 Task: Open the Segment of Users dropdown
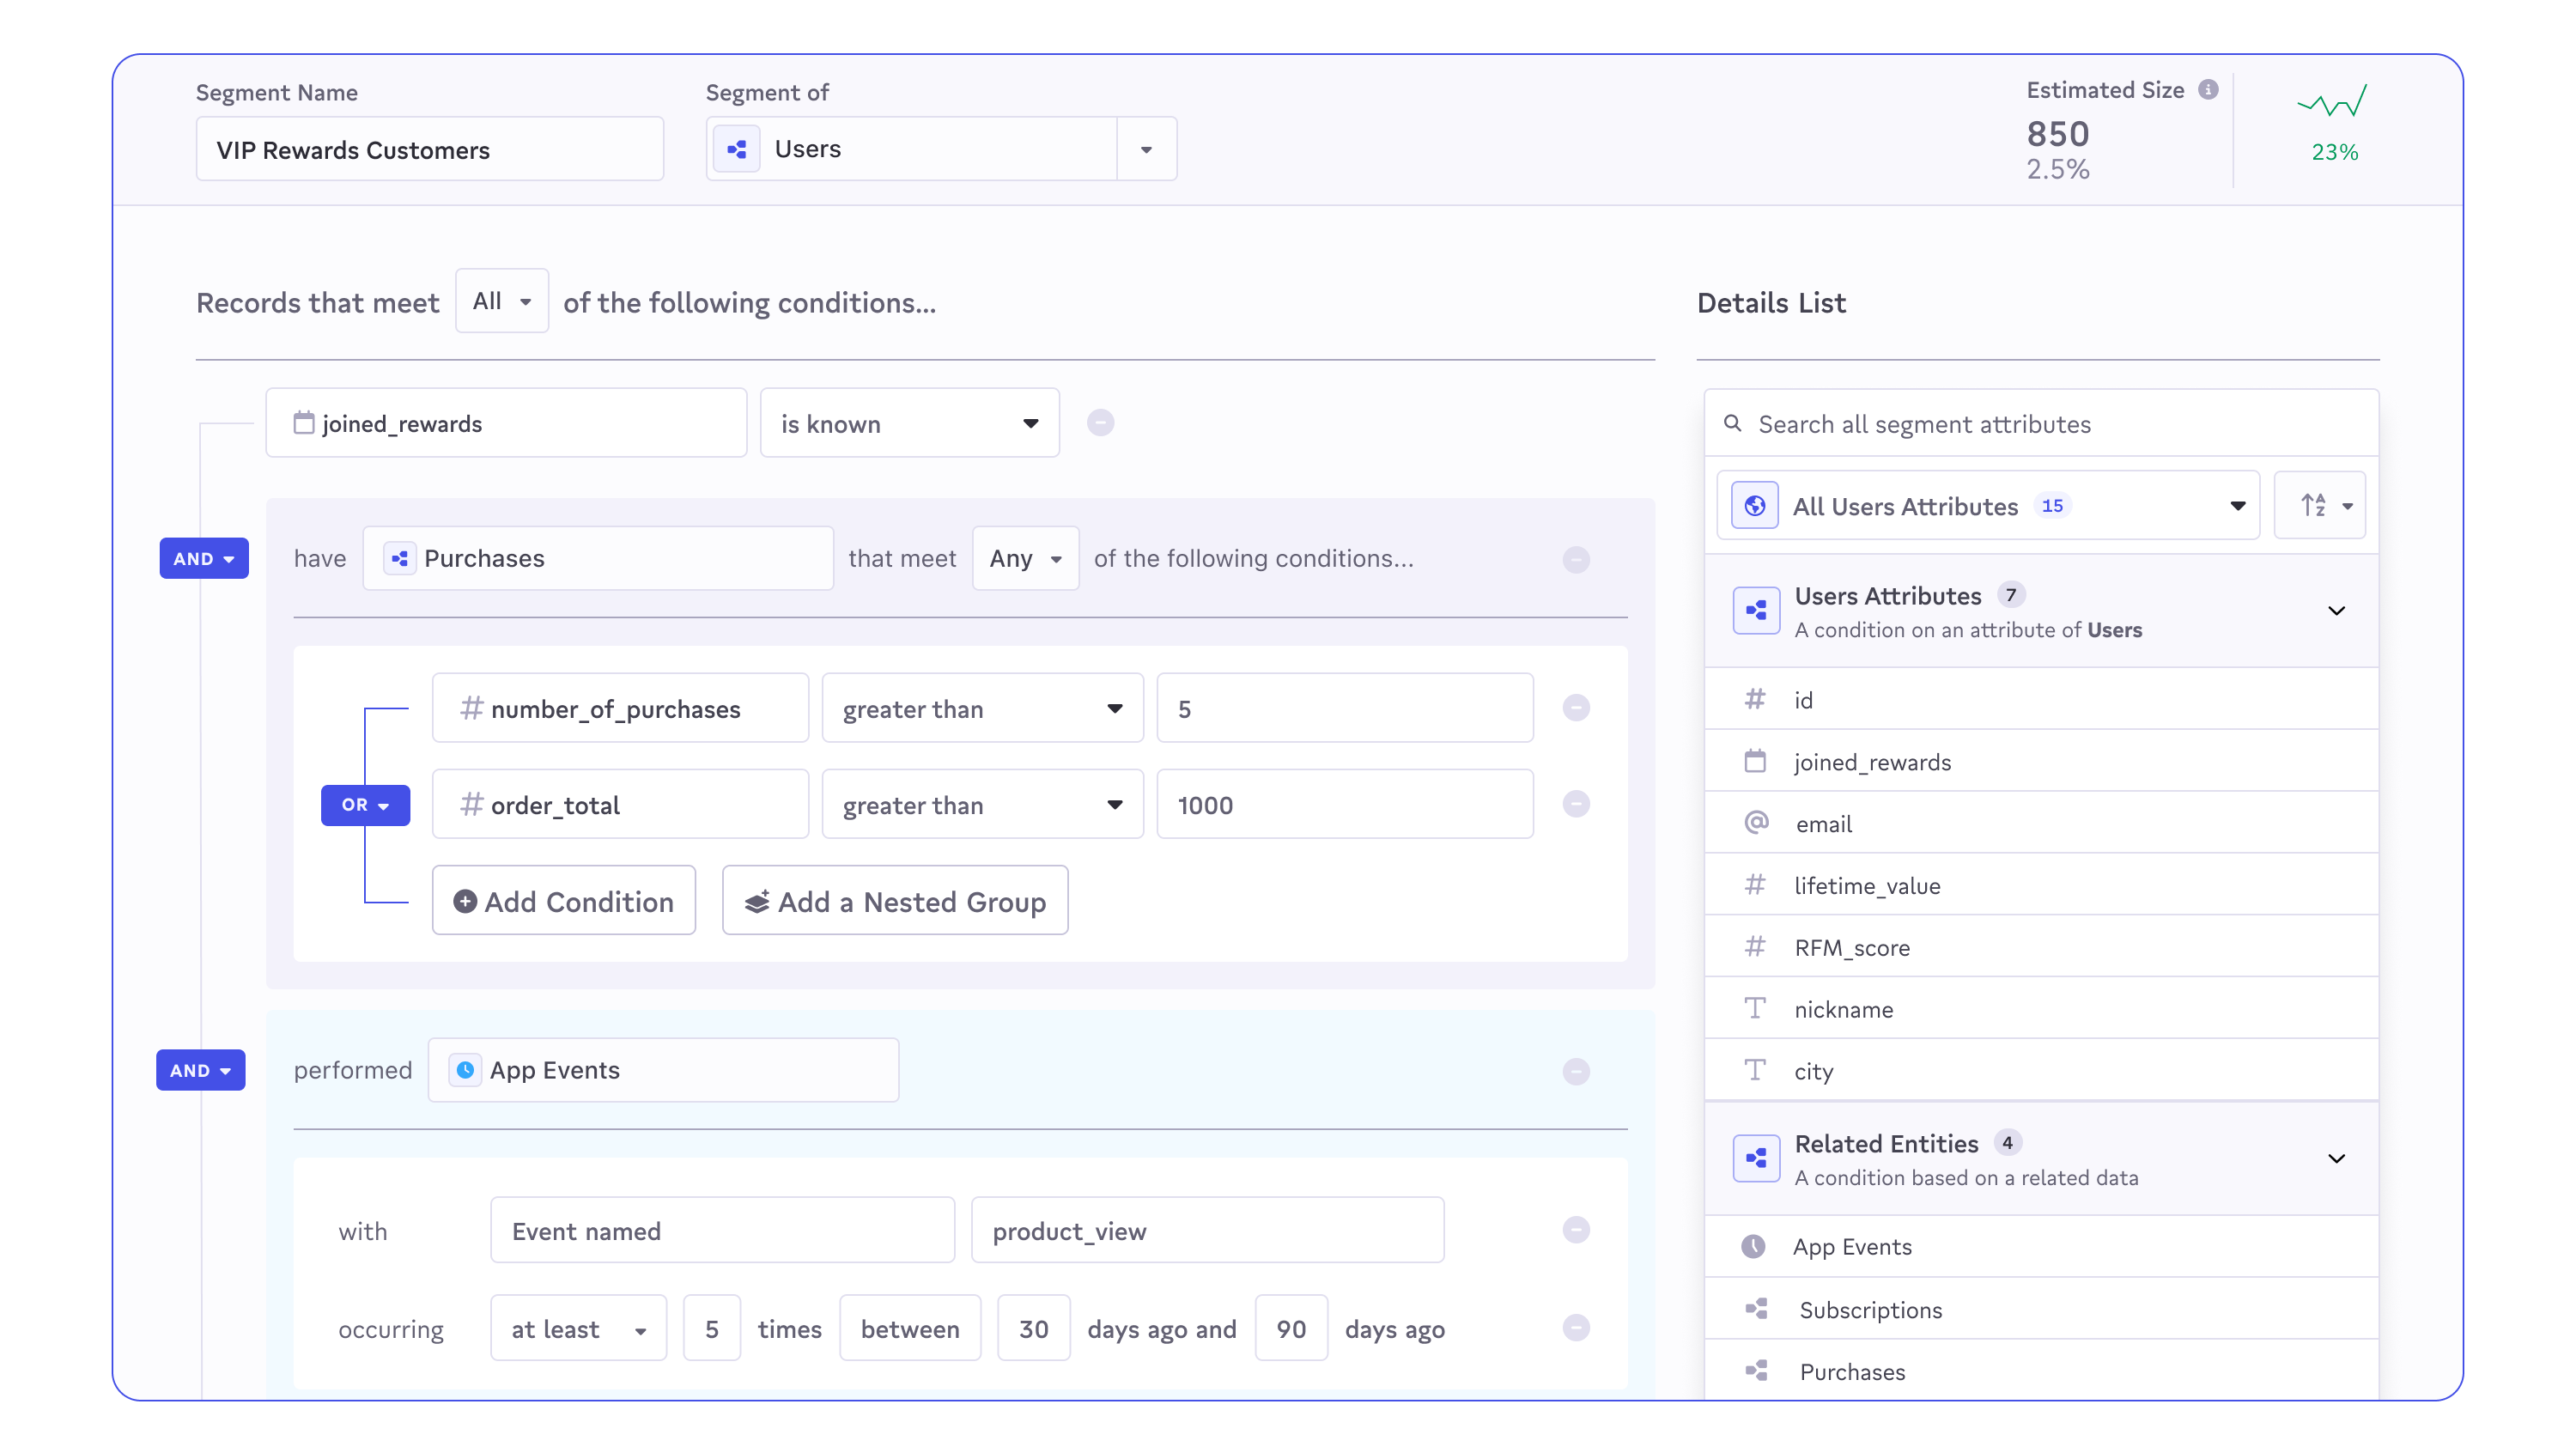click(1146, 149)
